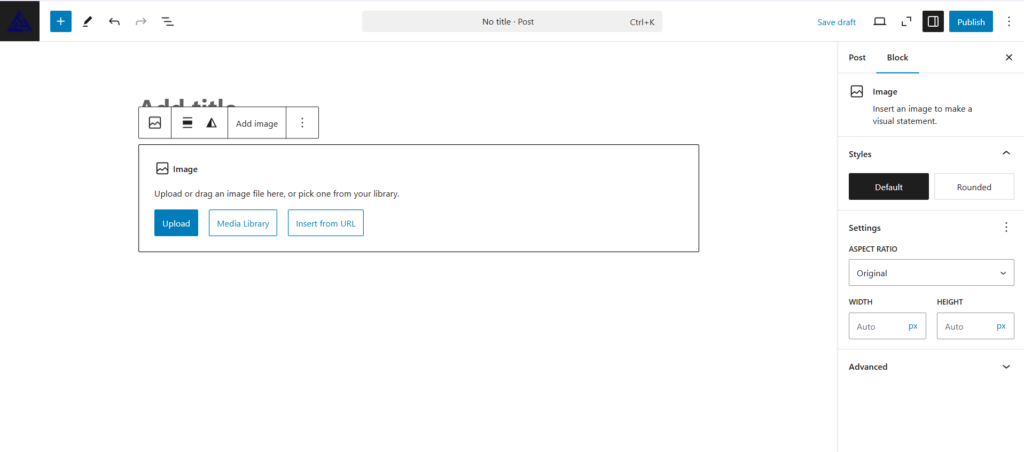This screenshot has height=452, width=1024.
Task: Open block Options three-dot menu
Action: coord(302,123)
